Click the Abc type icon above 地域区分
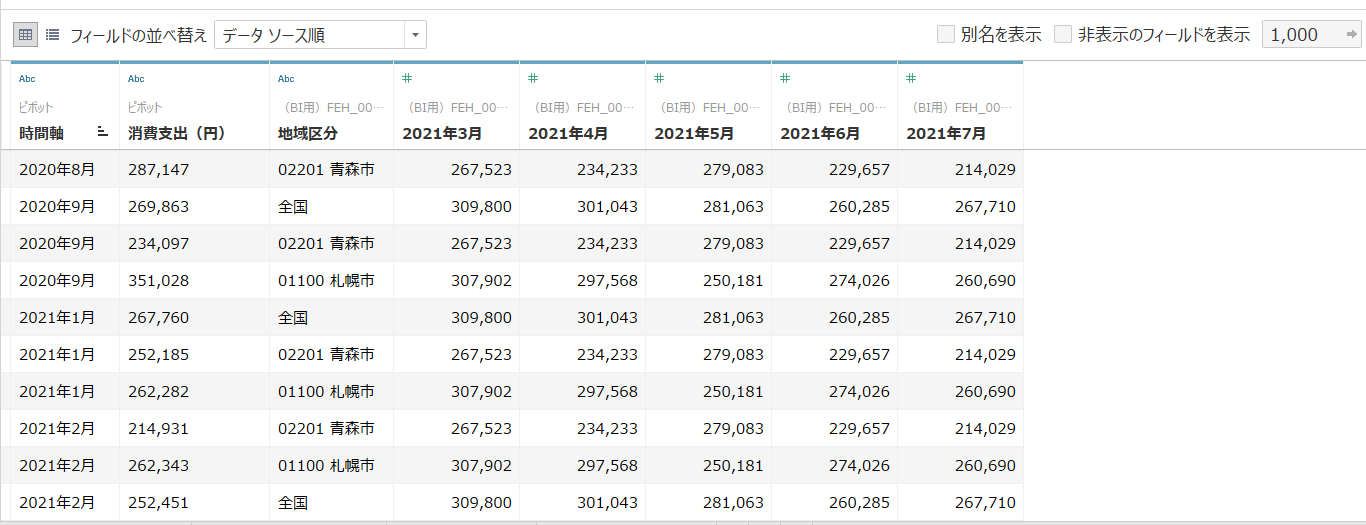The width and height of the screenshot is (1366, 525). click(286, 79)
